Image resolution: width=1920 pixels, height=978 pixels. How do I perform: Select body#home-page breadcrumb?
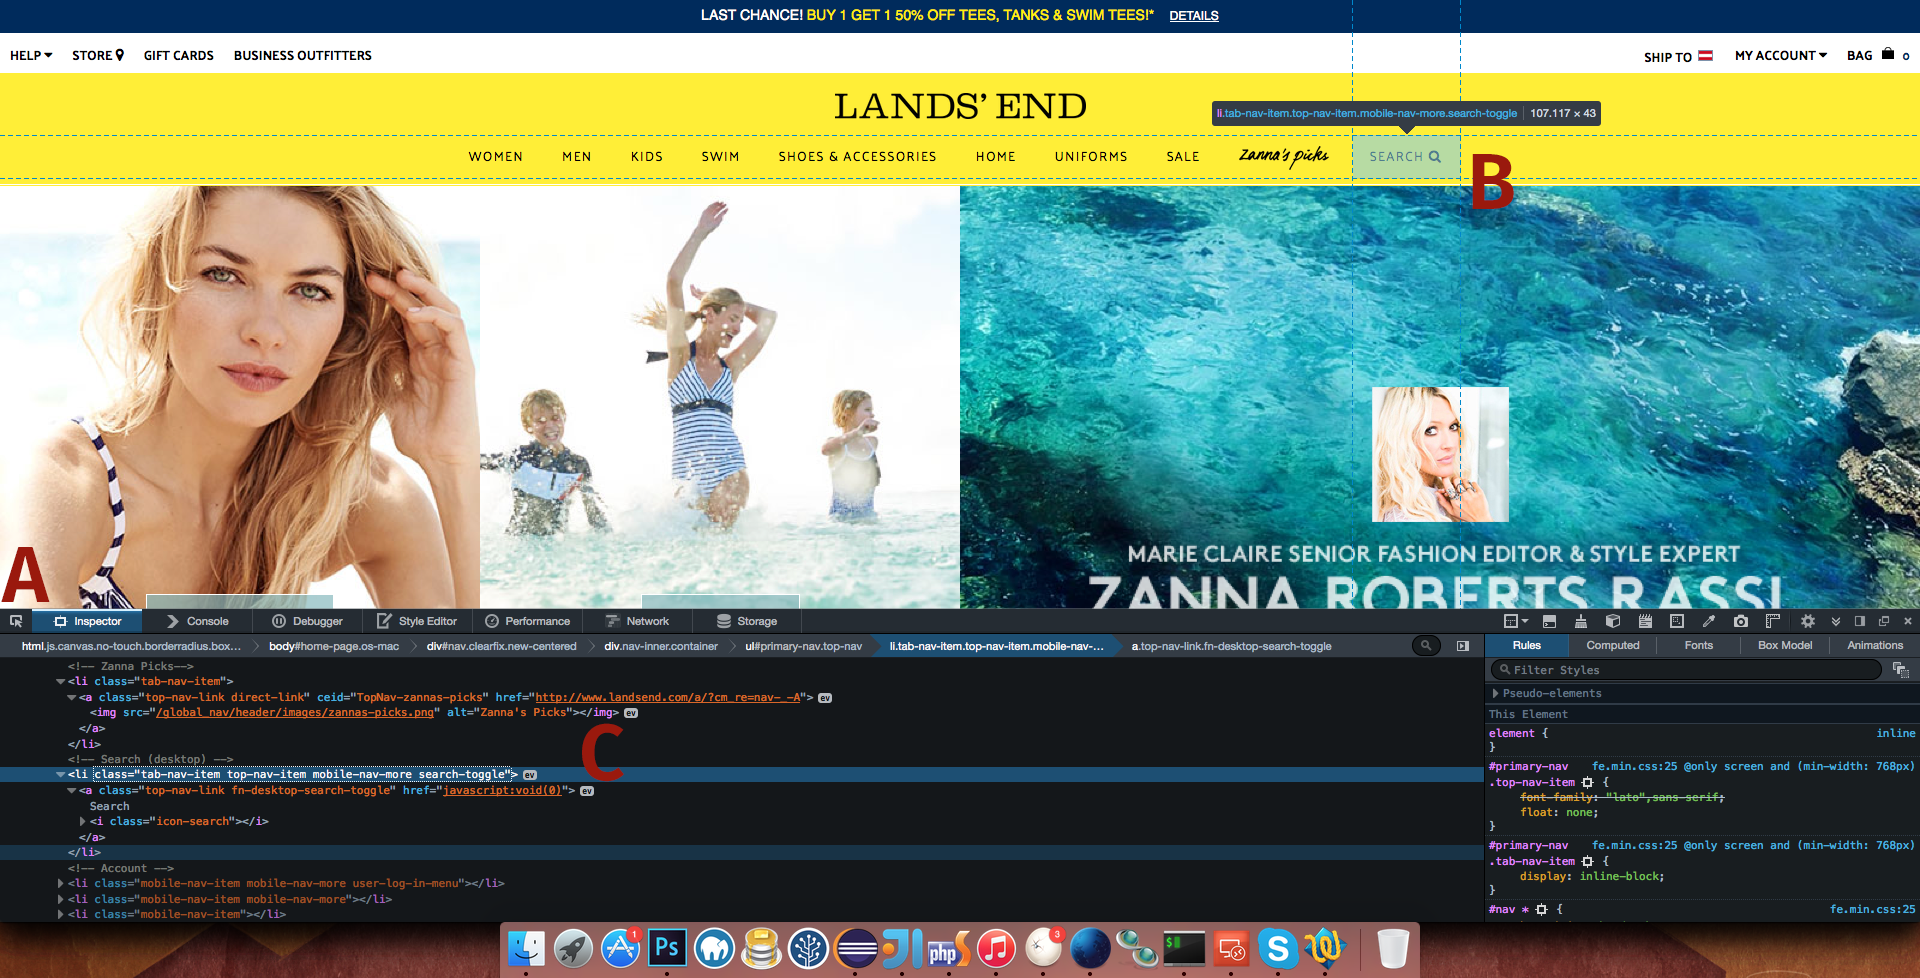pyautogui.click(x=334, y=646)
